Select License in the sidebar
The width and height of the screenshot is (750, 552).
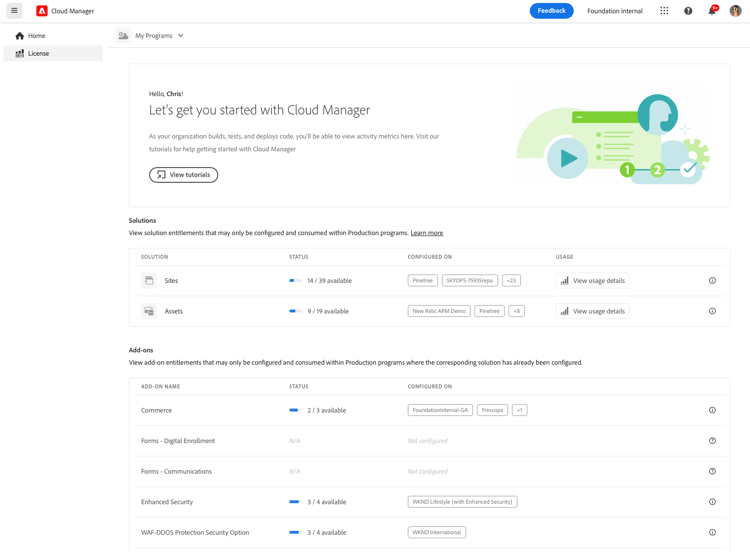pyautogui.click(x=53, y=54)
